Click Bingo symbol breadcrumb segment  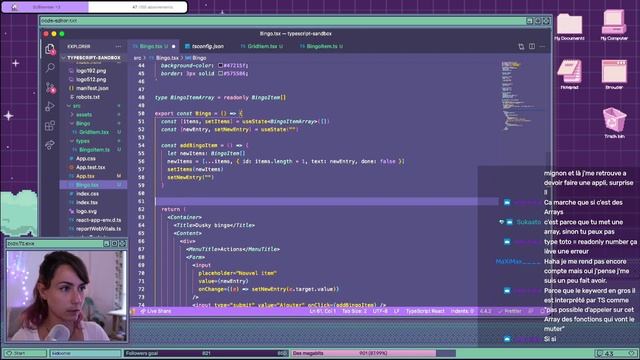[x=199, y=58]
